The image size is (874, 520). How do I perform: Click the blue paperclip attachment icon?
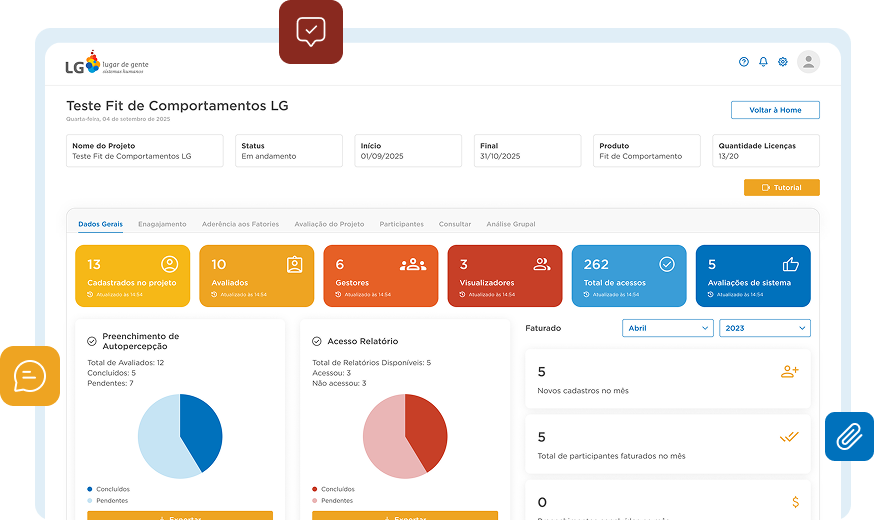849,436
